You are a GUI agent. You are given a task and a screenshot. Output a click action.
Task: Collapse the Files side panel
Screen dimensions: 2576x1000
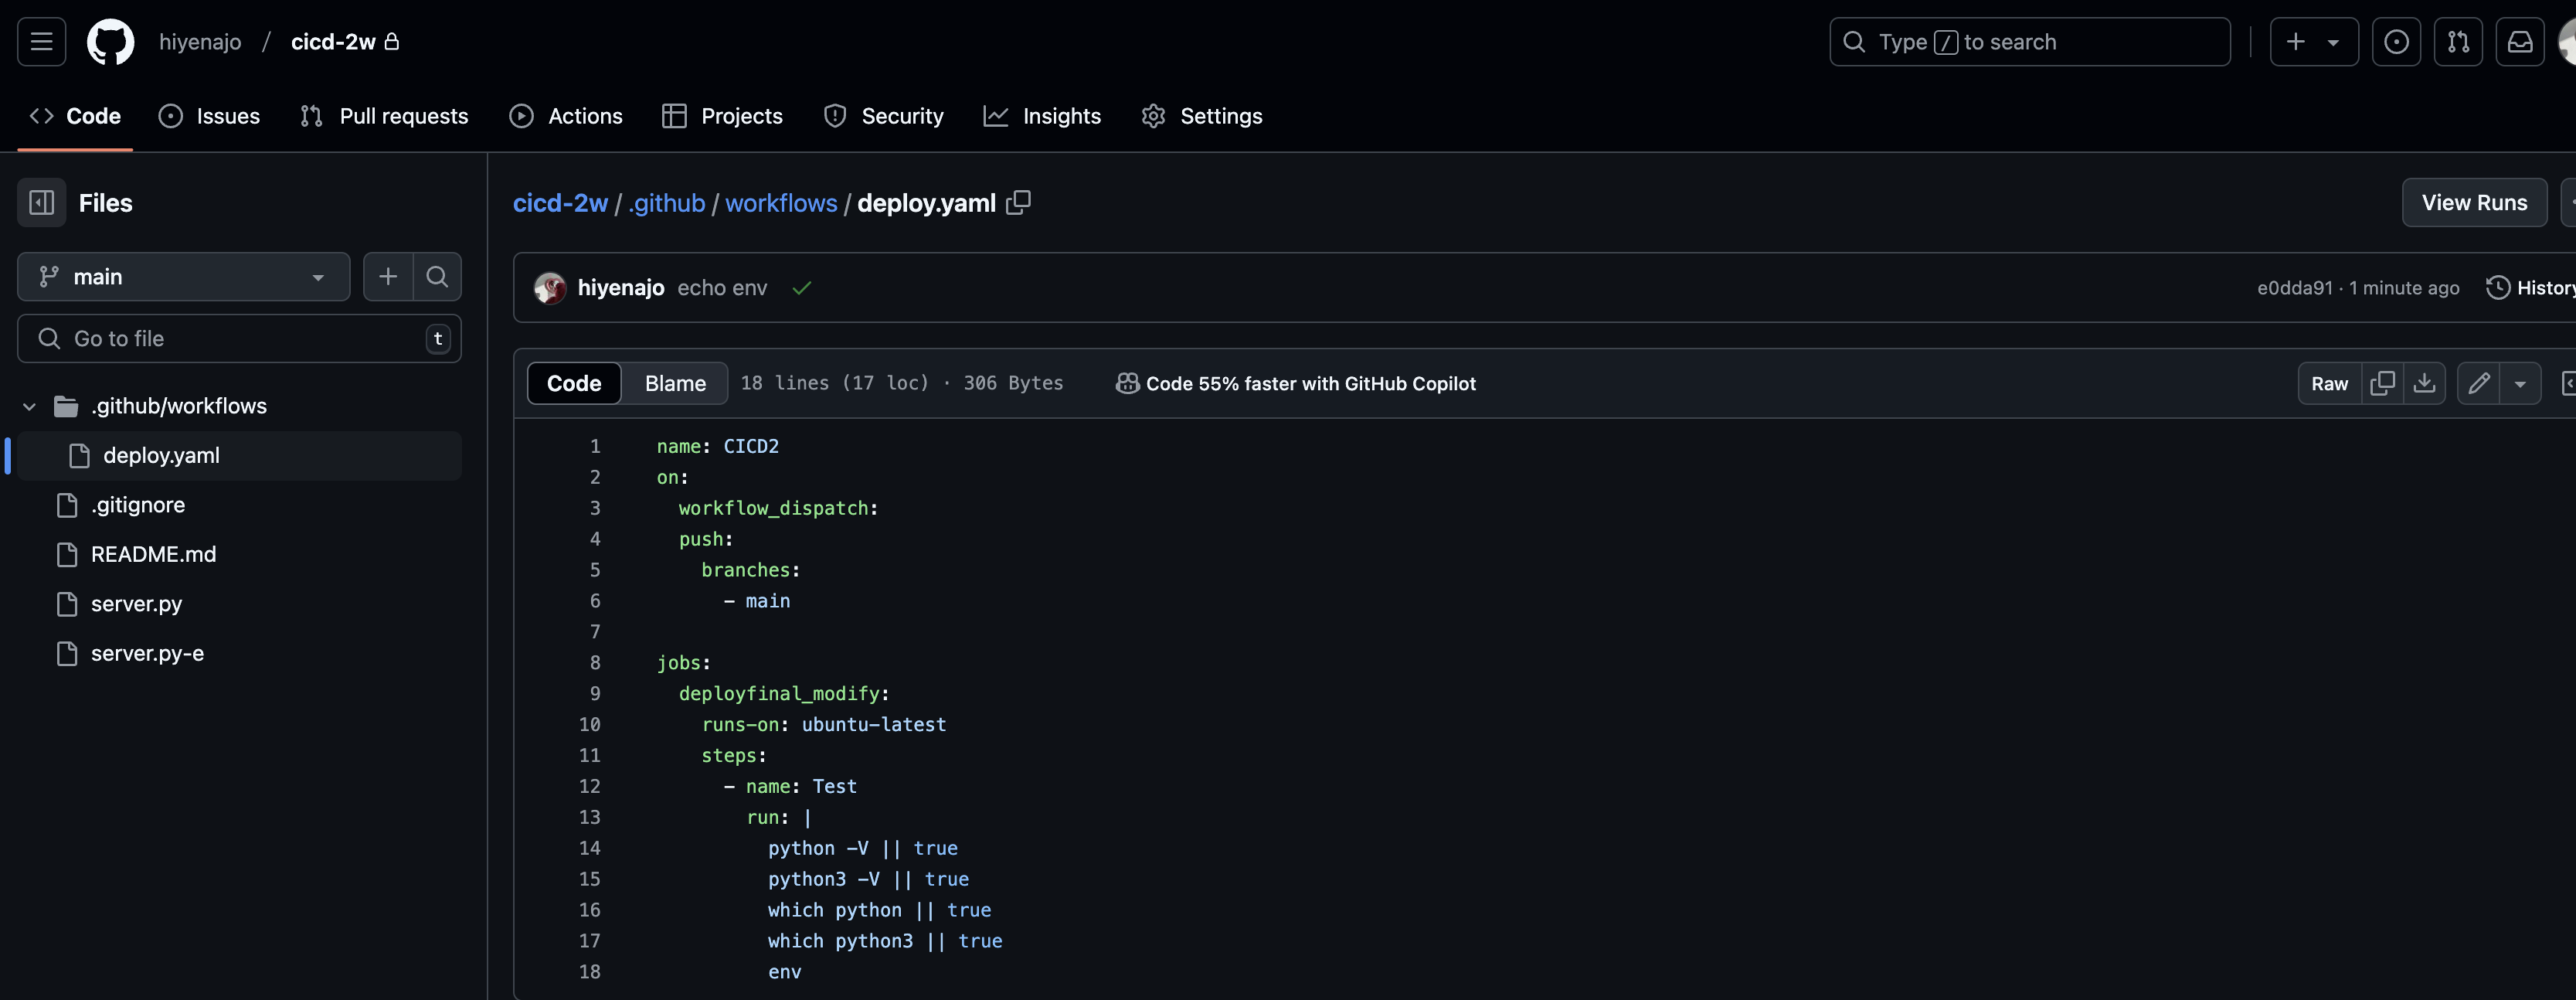click(41, 203)
